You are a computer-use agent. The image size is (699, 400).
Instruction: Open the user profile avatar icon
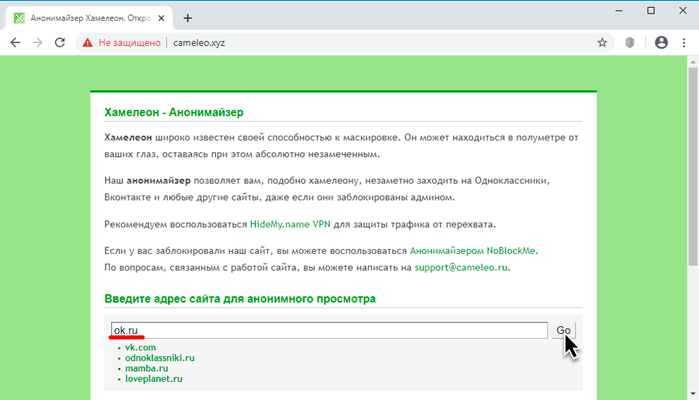pyautogui.click(x=661, y=42)
